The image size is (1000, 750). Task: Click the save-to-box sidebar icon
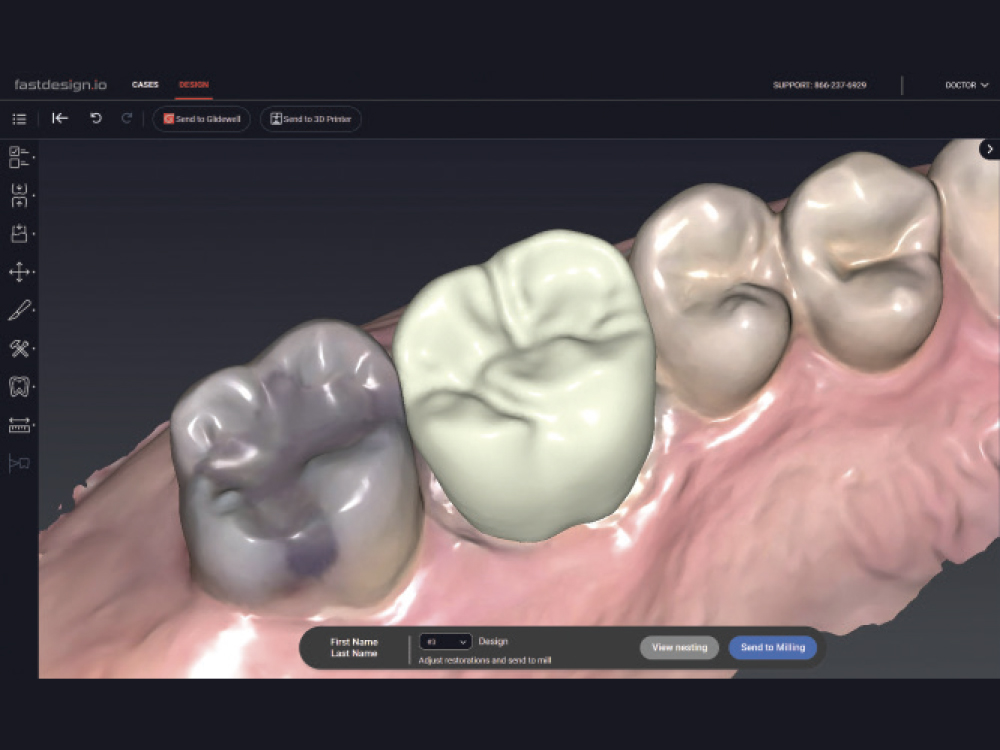19,233
